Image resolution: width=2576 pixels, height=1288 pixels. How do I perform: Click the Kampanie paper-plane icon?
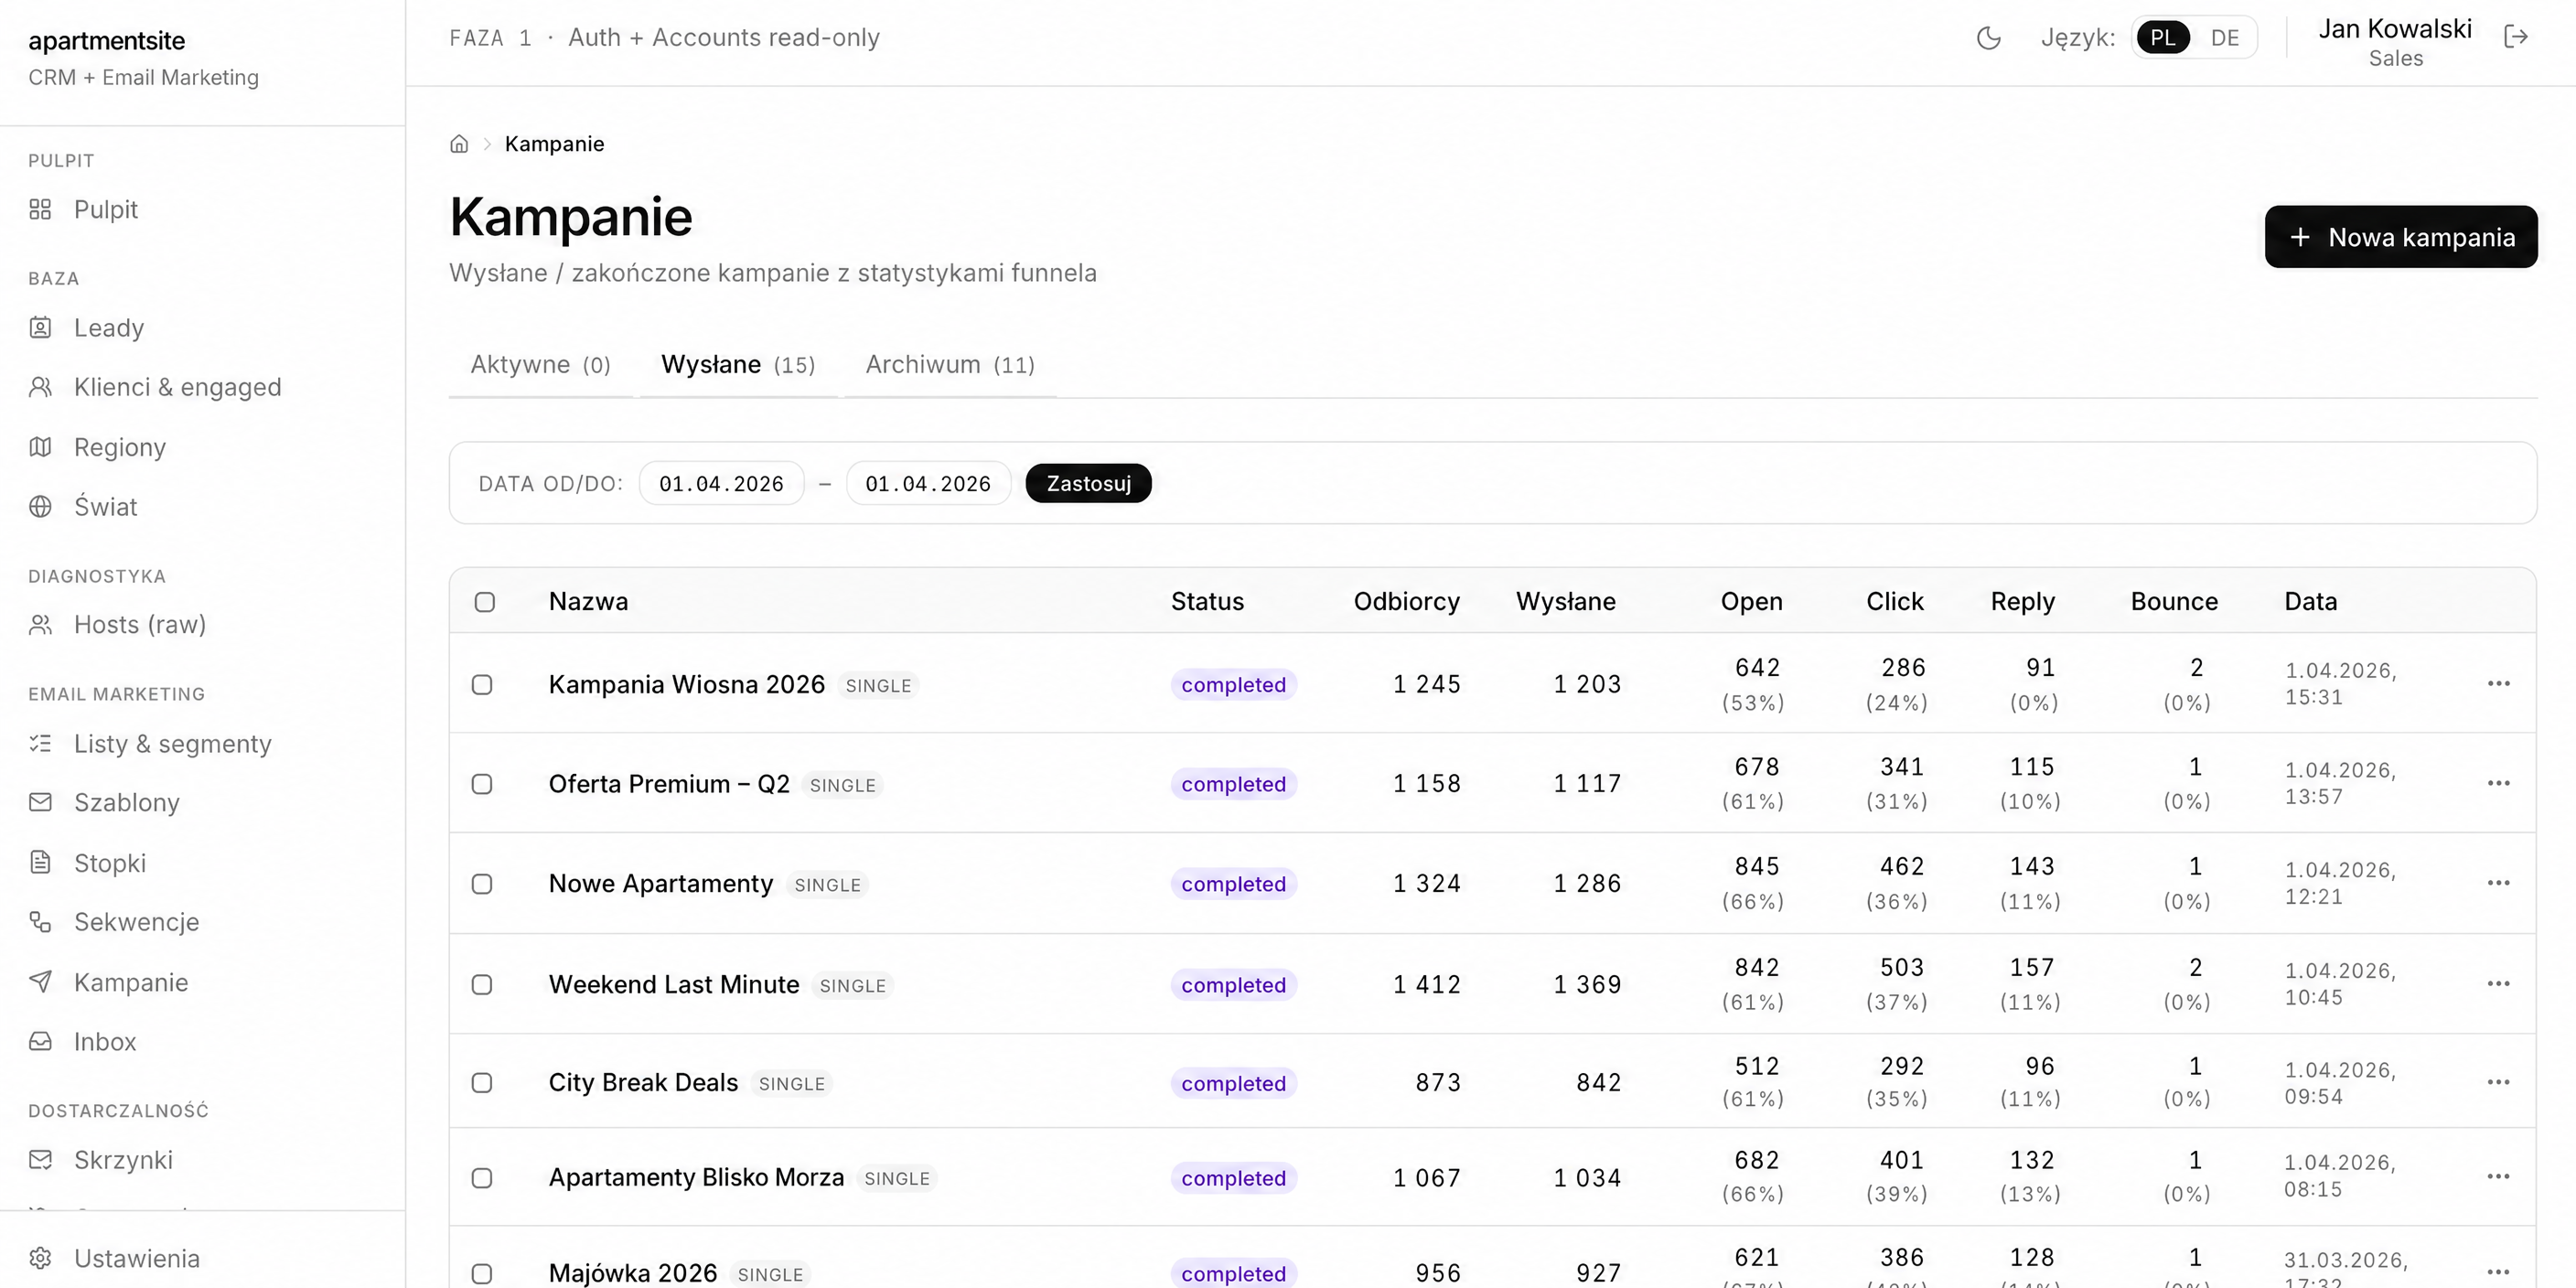click(x=40, y=981)
